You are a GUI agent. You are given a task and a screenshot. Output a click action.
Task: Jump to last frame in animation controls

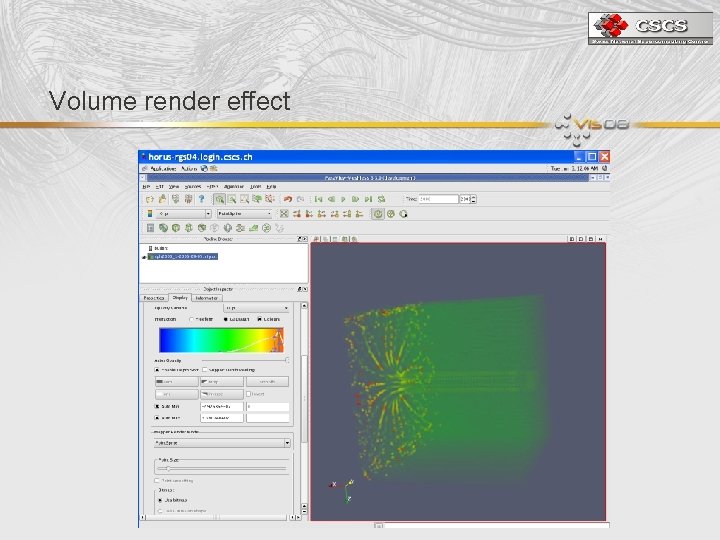[368, 199]
